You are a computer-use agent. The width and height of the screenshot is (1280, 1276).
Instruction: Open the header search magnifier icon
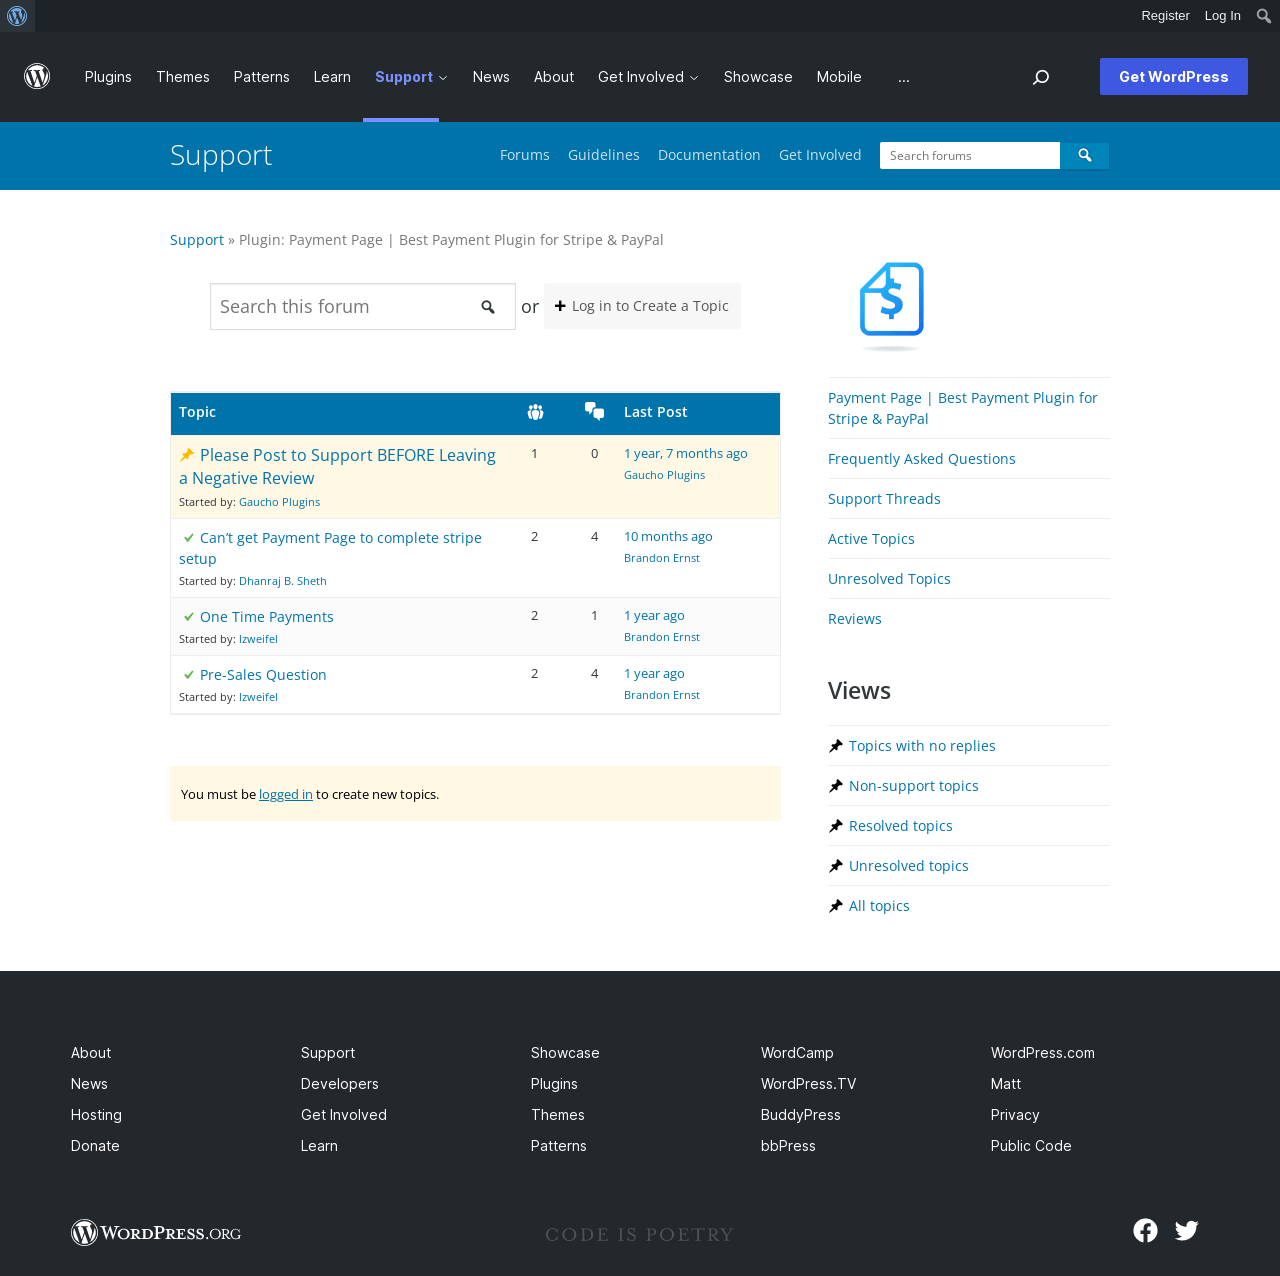coord(1041,77)
